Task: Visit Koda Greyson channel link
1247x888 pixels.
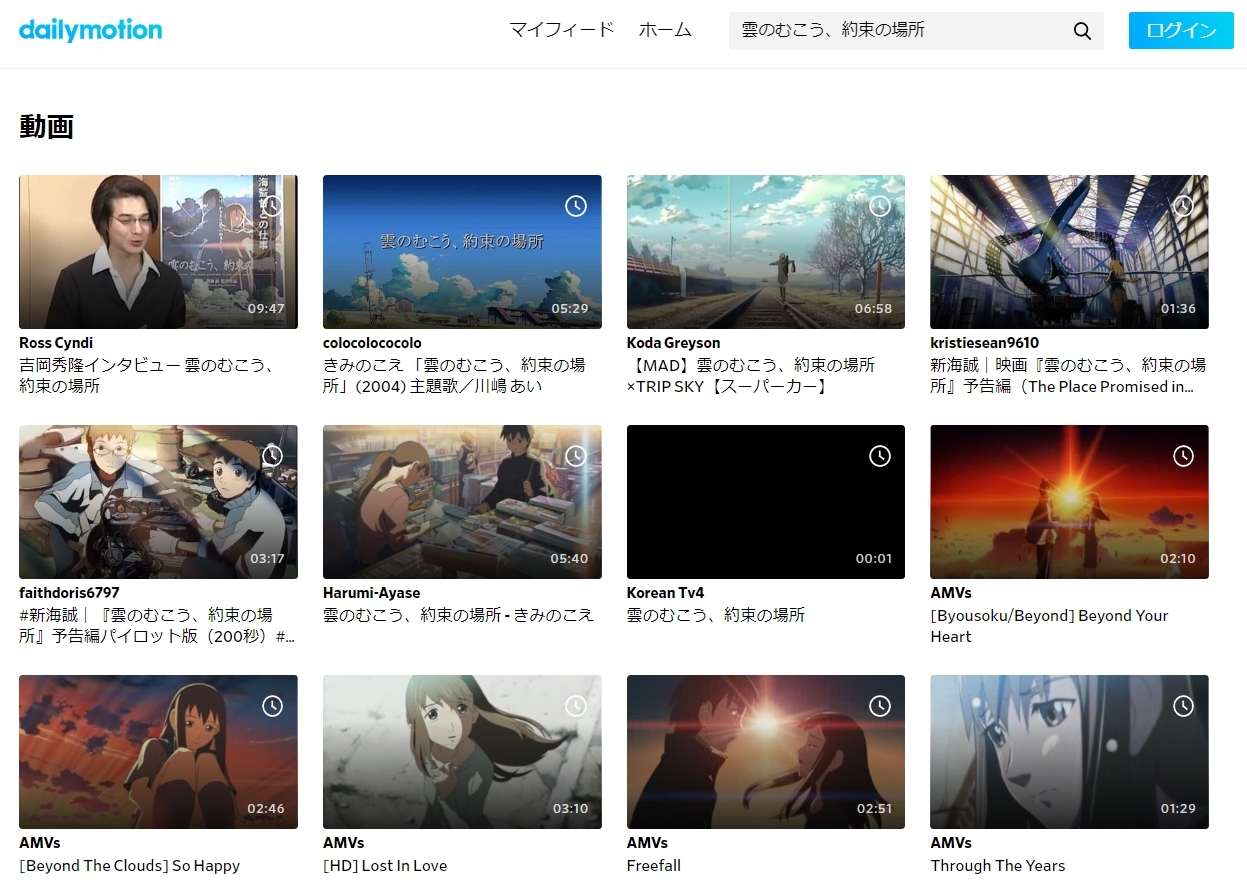Action: 673,343
